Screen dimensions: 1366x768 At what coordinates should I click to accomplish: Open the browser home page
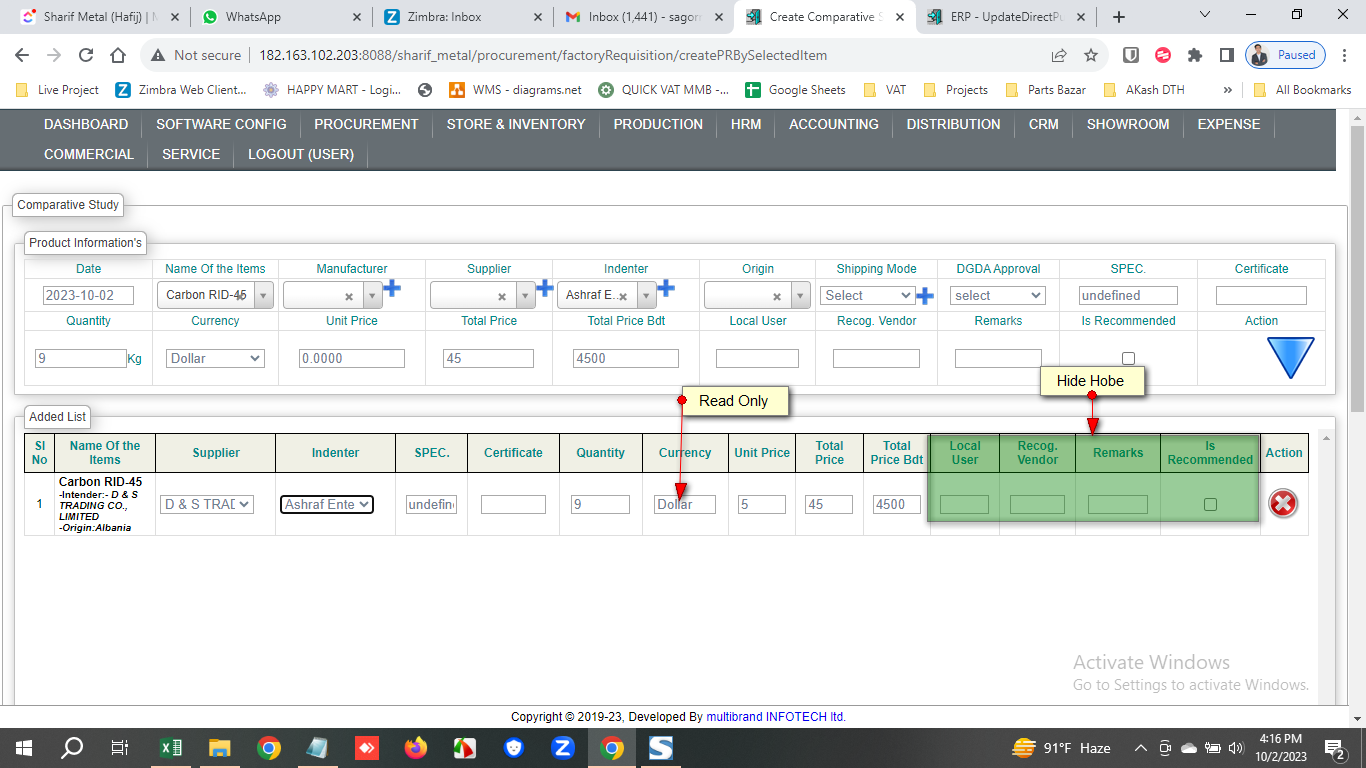point(118,55)
